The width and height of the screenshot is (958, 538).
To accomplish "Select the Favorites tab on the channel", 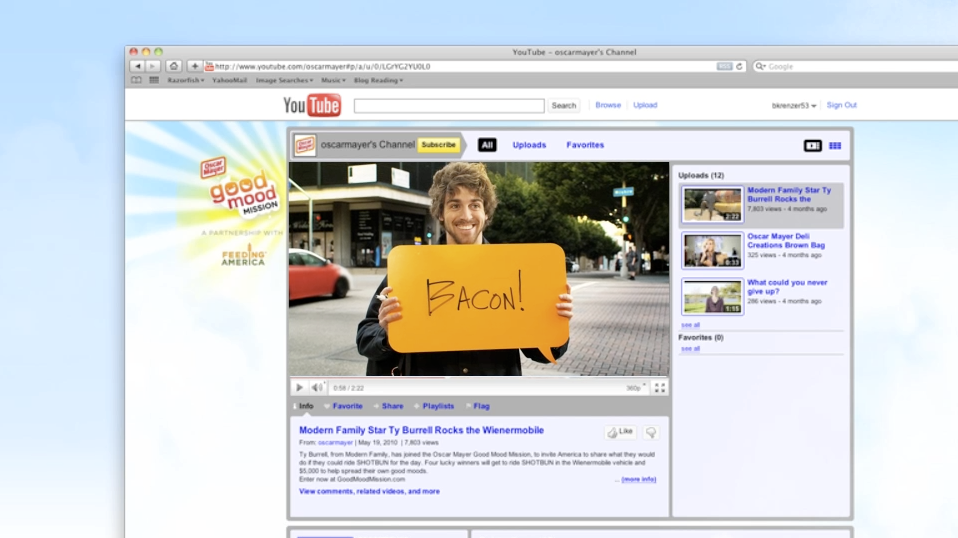I will [585, 145].
